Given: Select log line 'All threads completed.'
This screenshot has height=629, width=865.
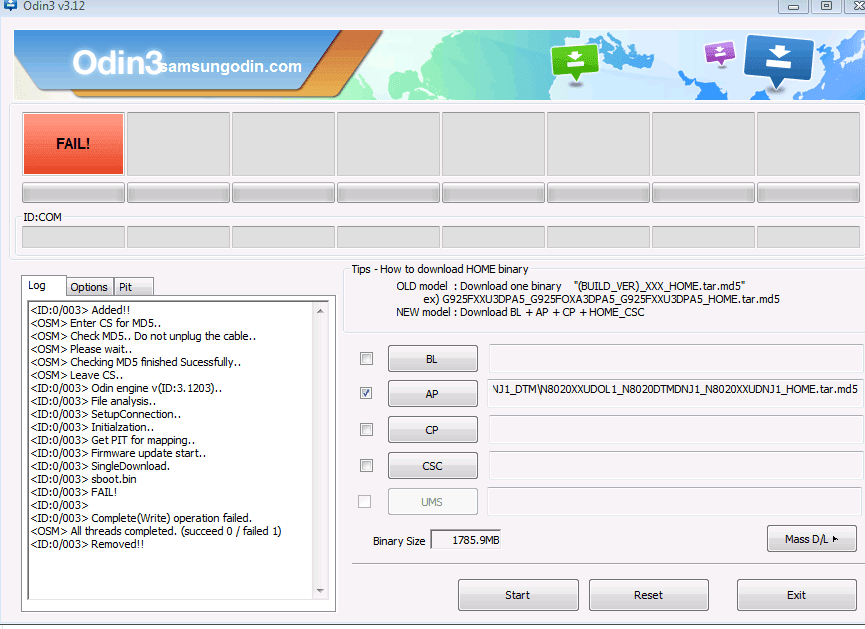Looking at the screenshot, I should [x=156, y=531].
